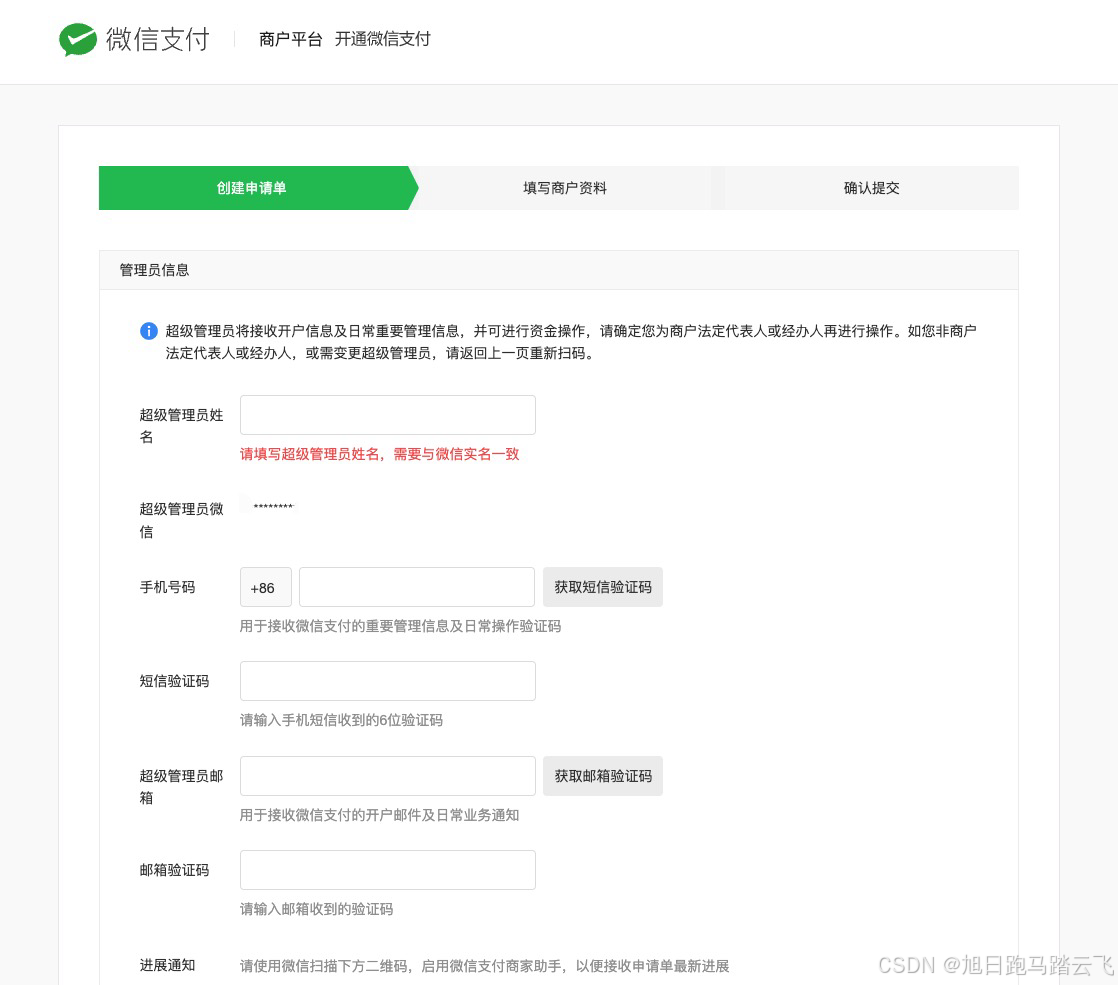Click the 开通微信支付 header text
The image size is (1118, 985).
tap(383, 39)
